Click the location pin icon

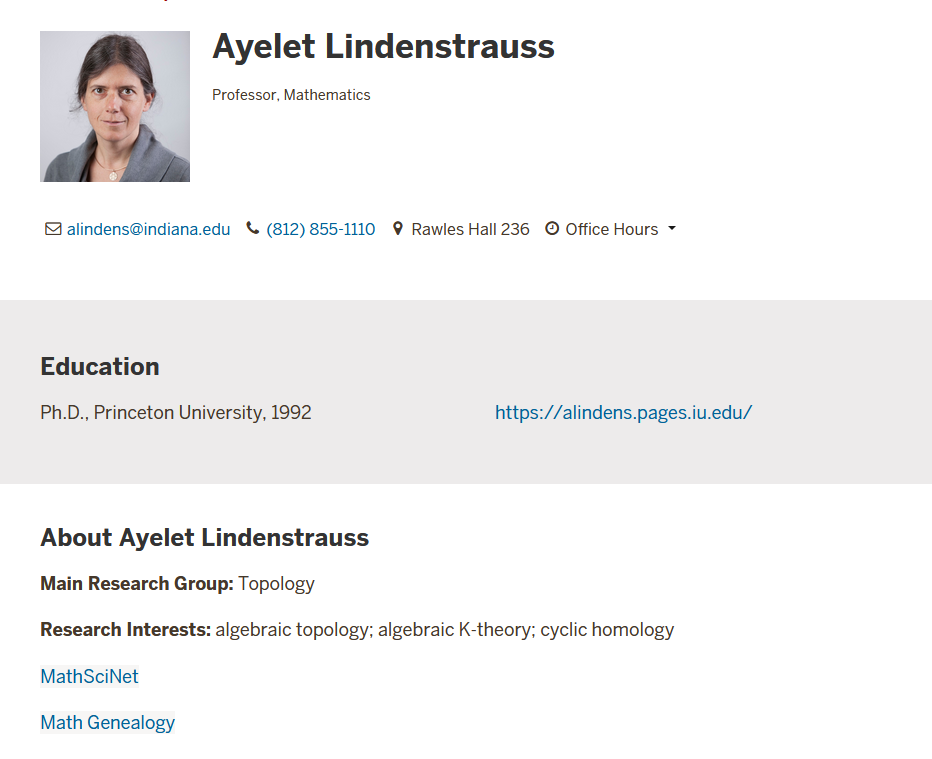click(398, 229)
